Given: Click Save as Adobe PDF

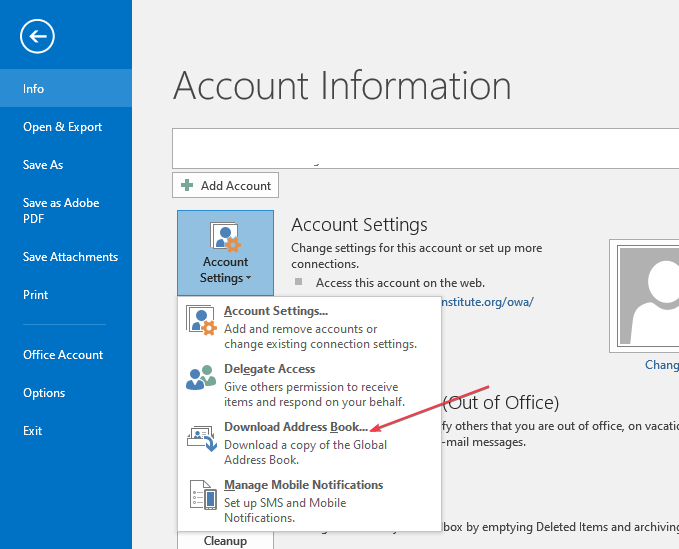Looking at the screenshot, I should tap(61, 210).
